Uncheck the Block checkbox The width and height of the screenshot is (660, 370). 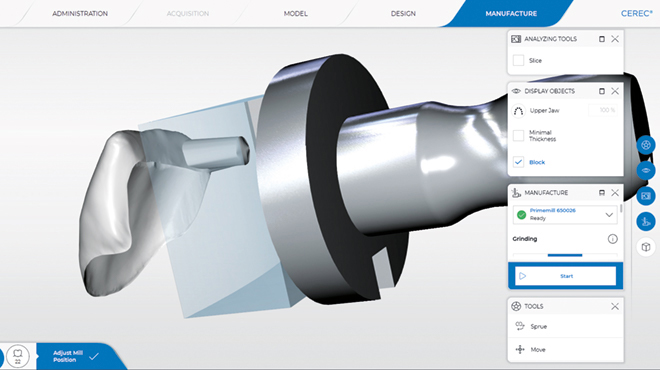pyautogui.click(x=519, y=162)
